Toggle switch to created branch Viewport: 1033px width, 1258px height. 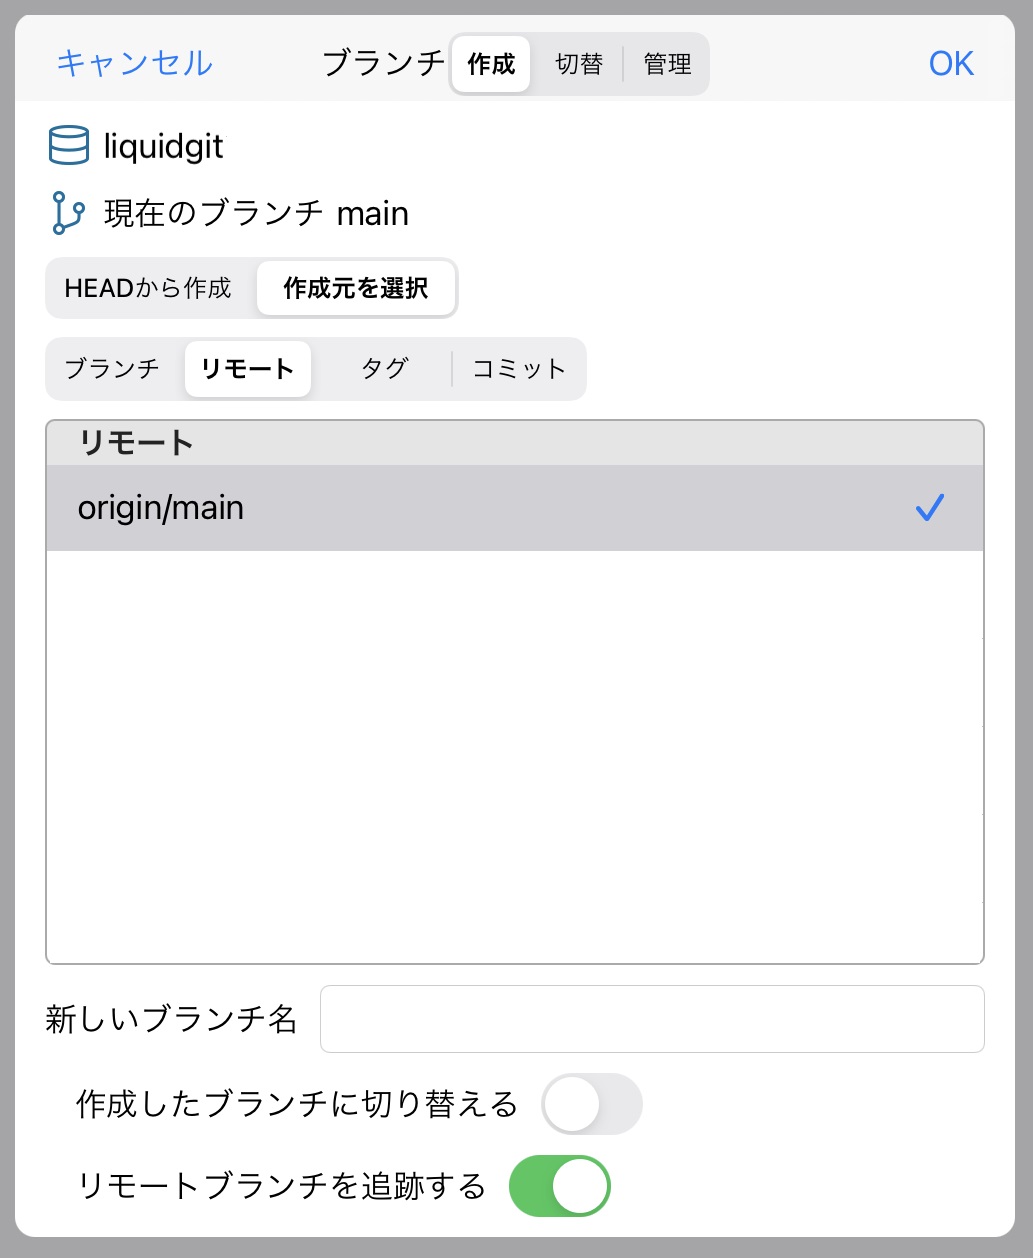(591, 1104)
